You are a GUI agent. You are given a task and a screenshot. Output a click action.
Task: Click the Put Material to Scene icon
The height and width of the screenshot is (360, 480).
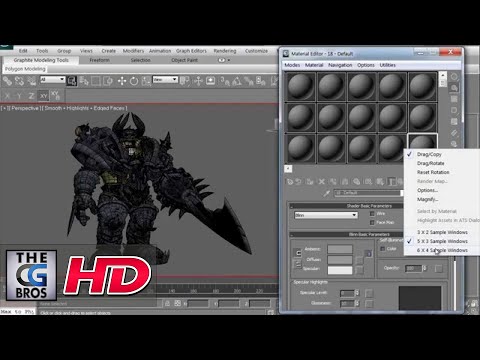pyautogui.click(x=298, y=182)
